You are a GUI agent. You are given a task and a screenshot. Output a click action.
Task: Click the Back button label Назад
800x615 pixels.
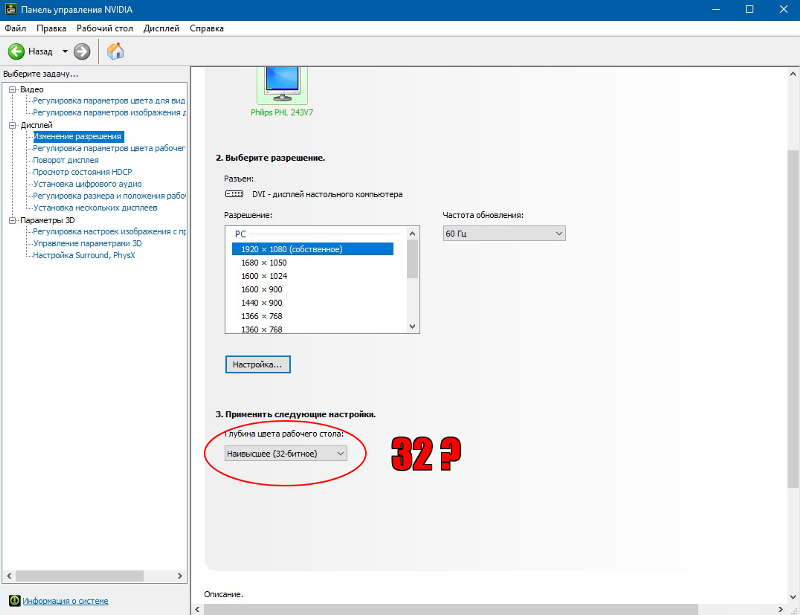click(40, 52)
